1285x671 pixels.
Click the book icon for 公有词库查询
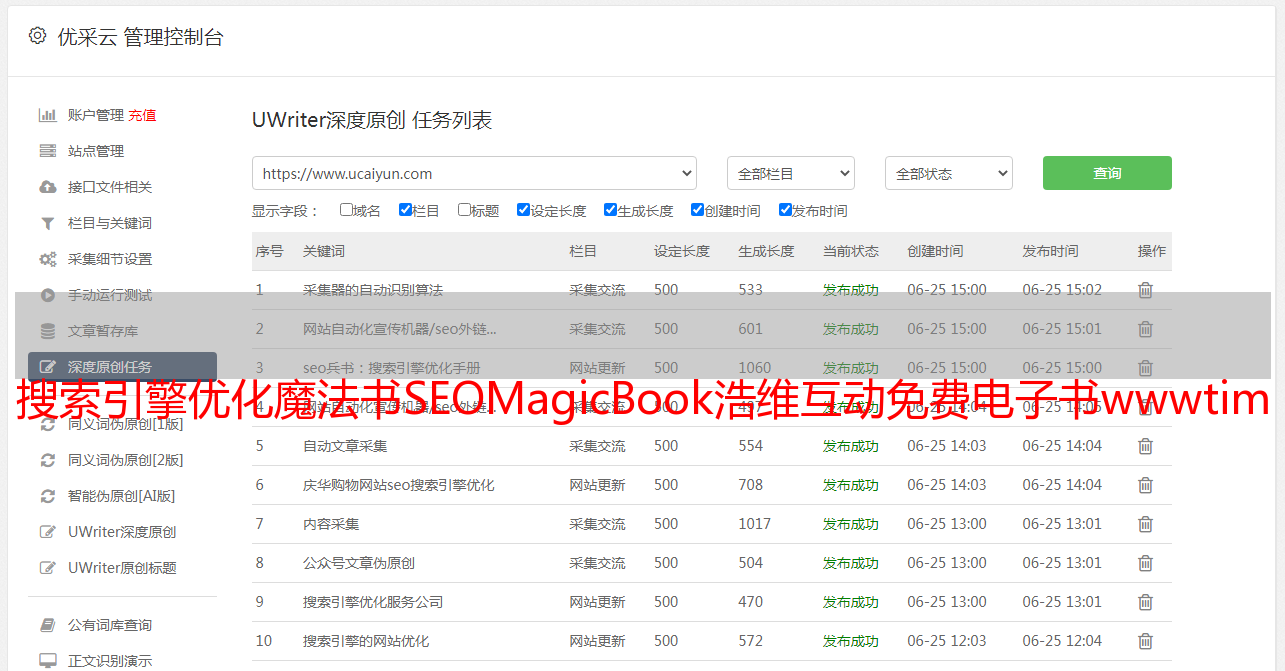pyautogui.click(x=47, y=625)
